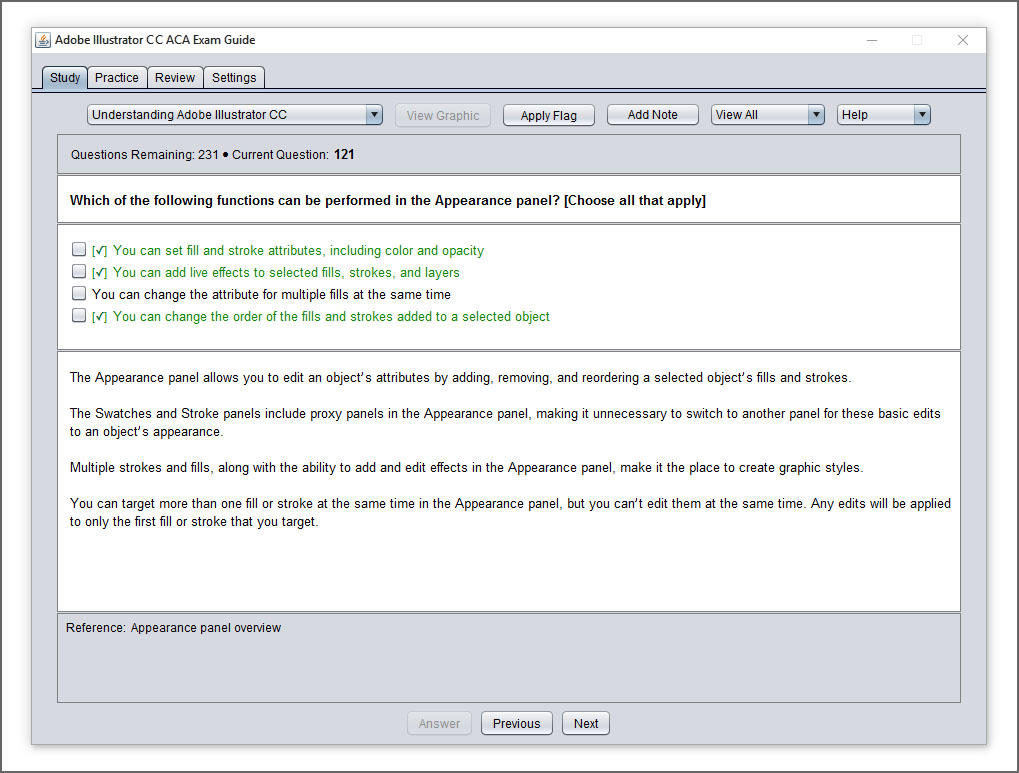
Task: Minimize the Exam Guide window
Action: [872, 40]
